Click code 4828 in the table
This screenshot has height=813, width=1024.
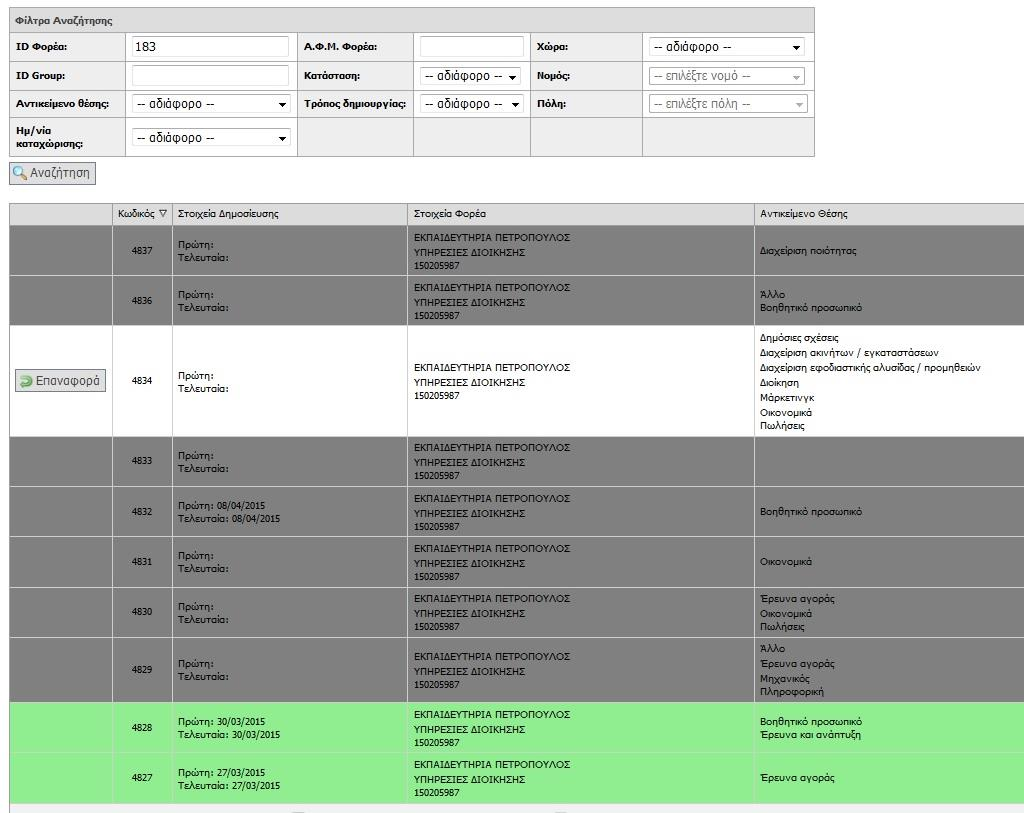(142, 728)
